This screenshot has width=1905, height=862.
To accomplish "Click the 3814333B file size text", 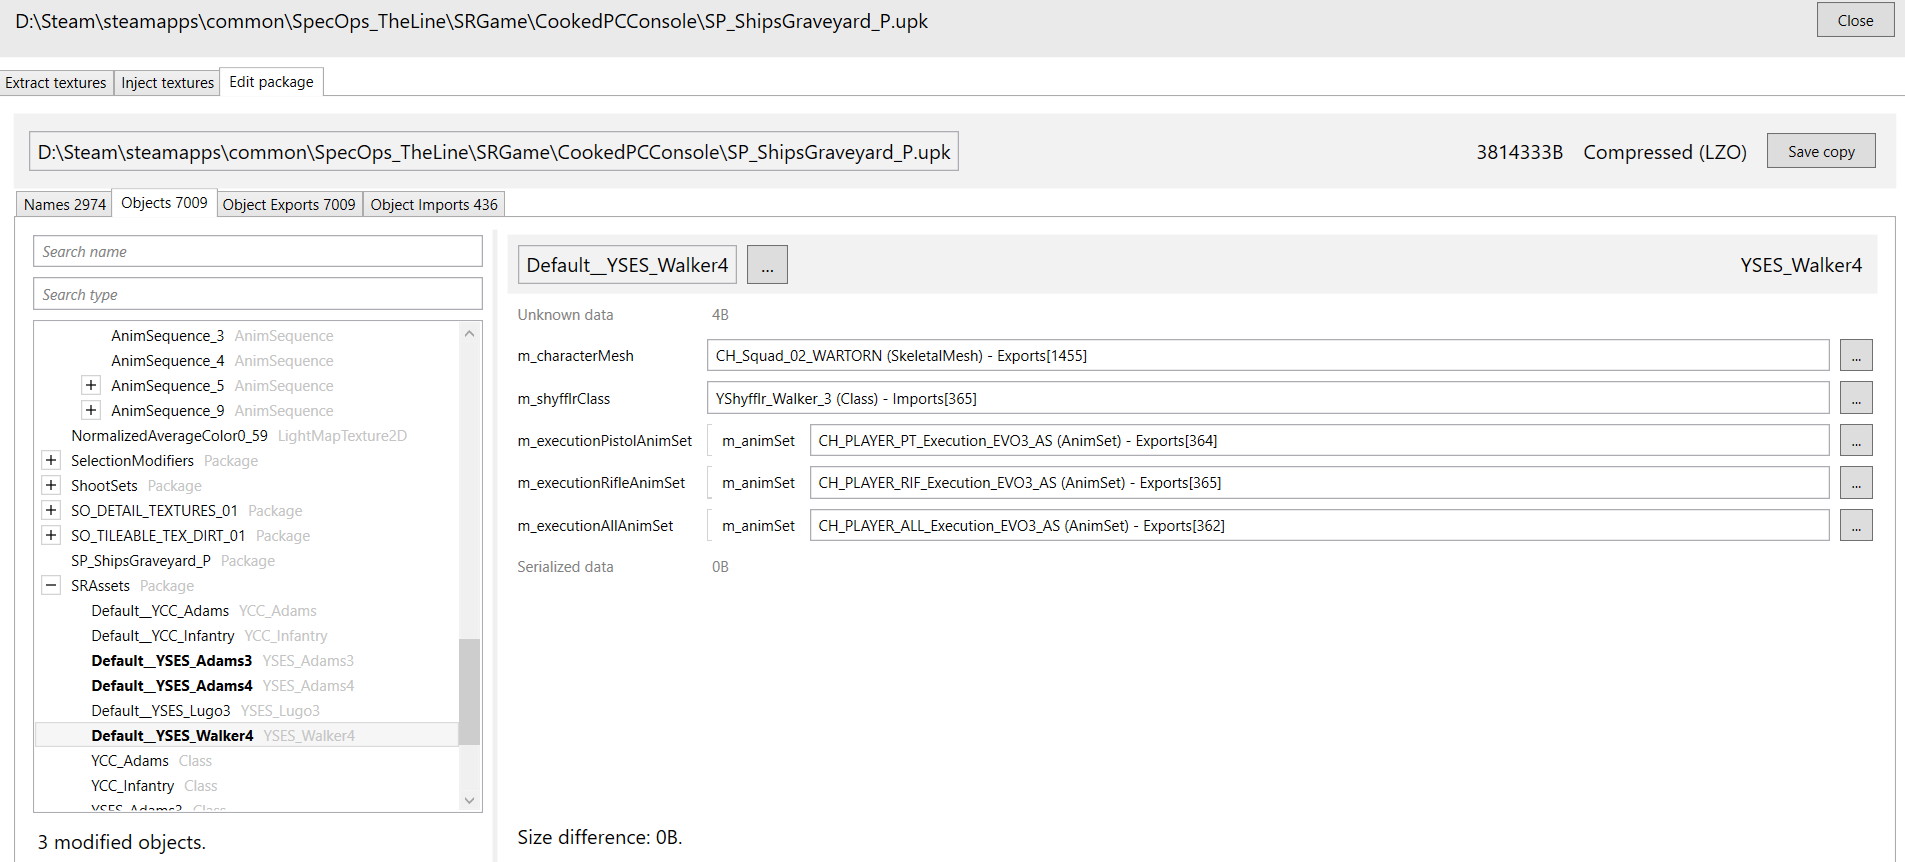I will pos(1519,152).
